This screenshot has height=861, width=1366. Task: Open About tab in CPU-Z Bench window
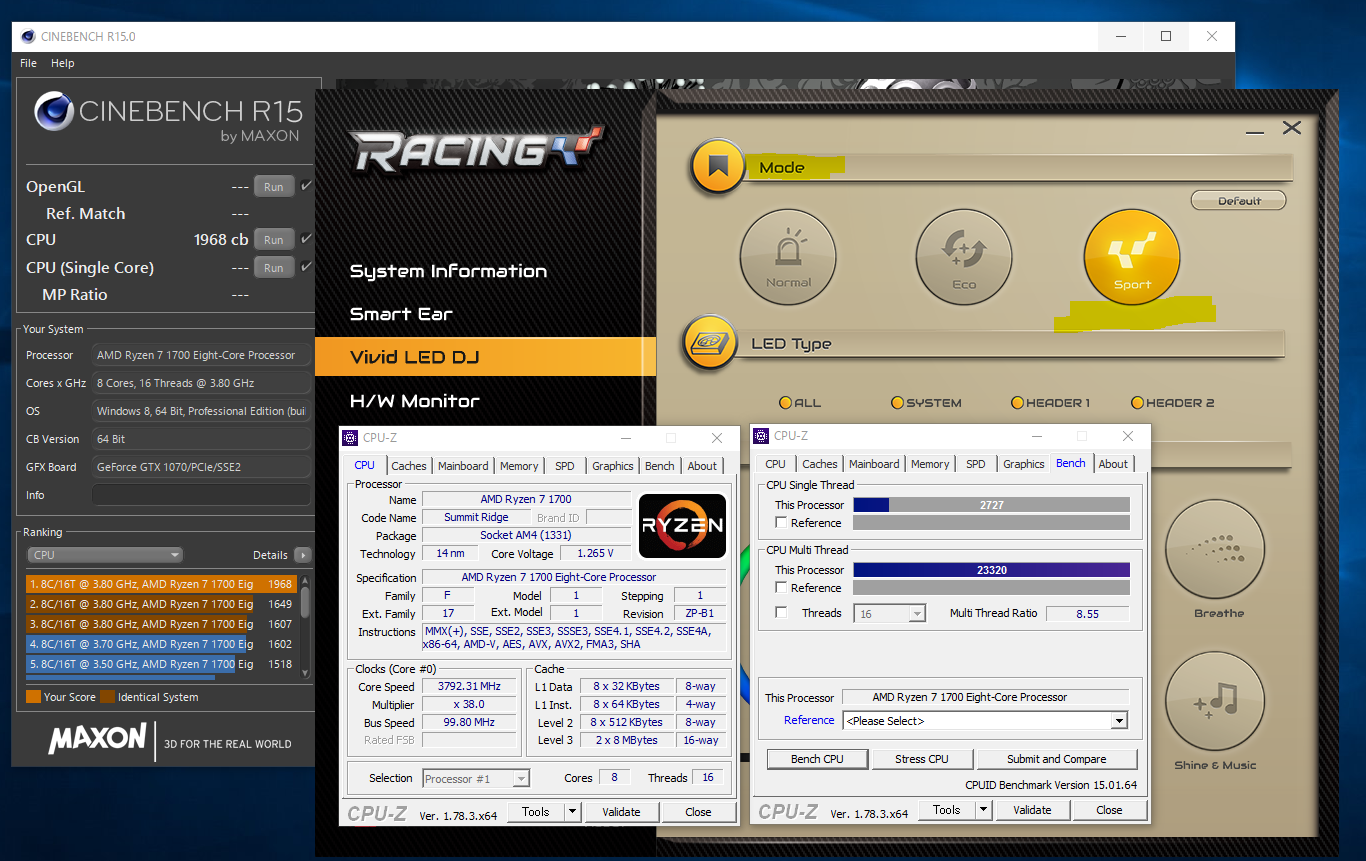tap(1113, 464)
